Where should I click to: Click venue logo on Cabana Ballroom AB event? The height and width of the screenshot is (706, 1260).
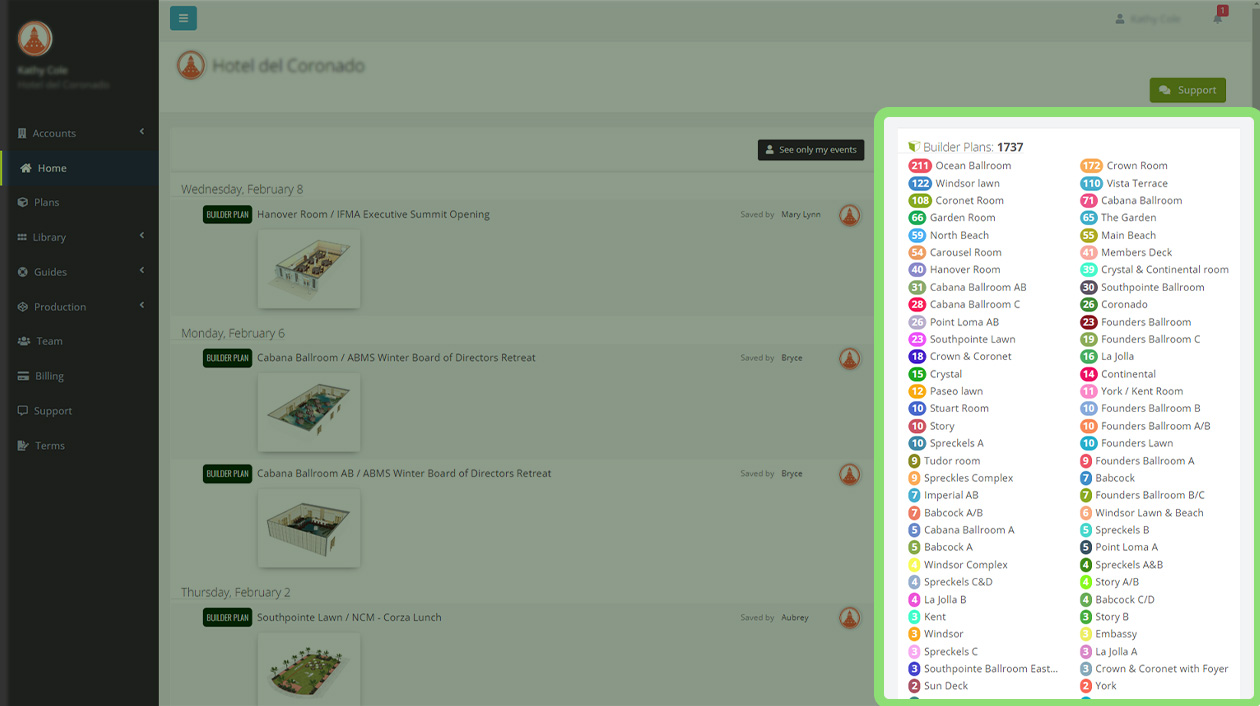click(849, 474)
